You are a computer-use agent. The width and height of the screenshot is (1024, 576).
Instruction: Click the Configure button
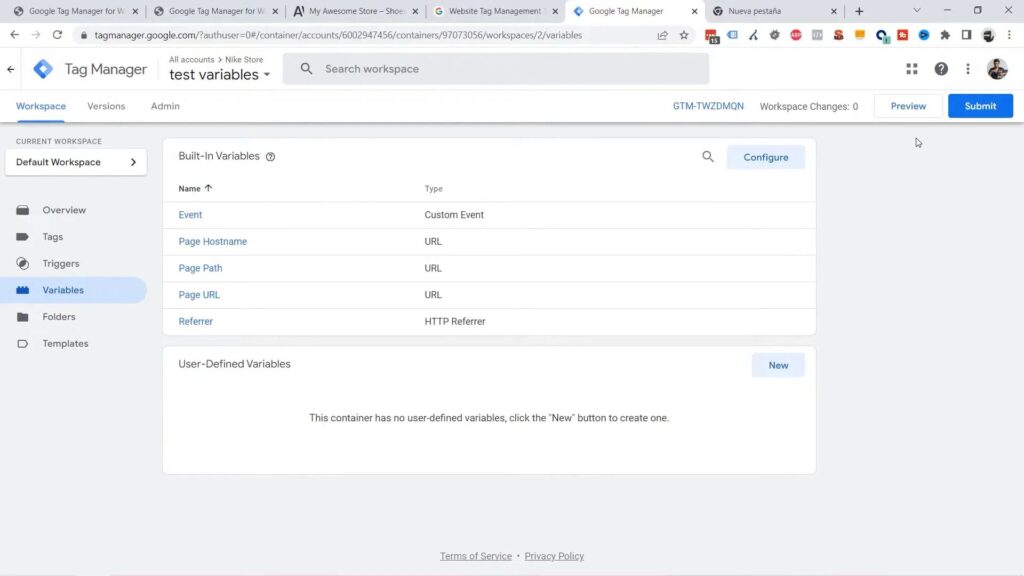[765, 157]
